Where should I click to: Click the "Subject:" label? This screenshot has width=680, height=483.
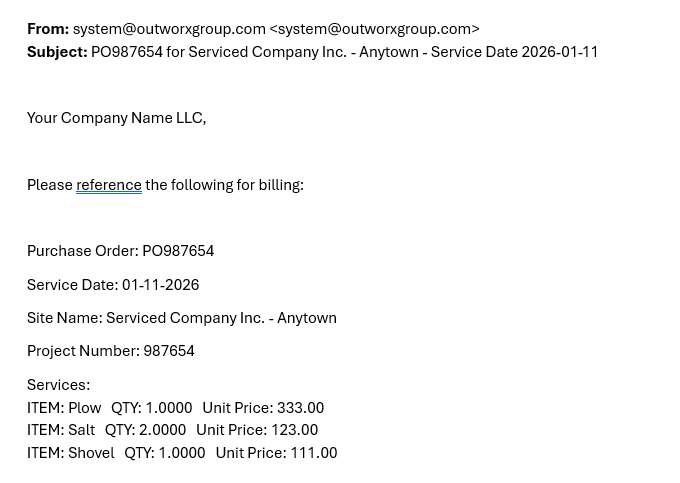(57, 52)
